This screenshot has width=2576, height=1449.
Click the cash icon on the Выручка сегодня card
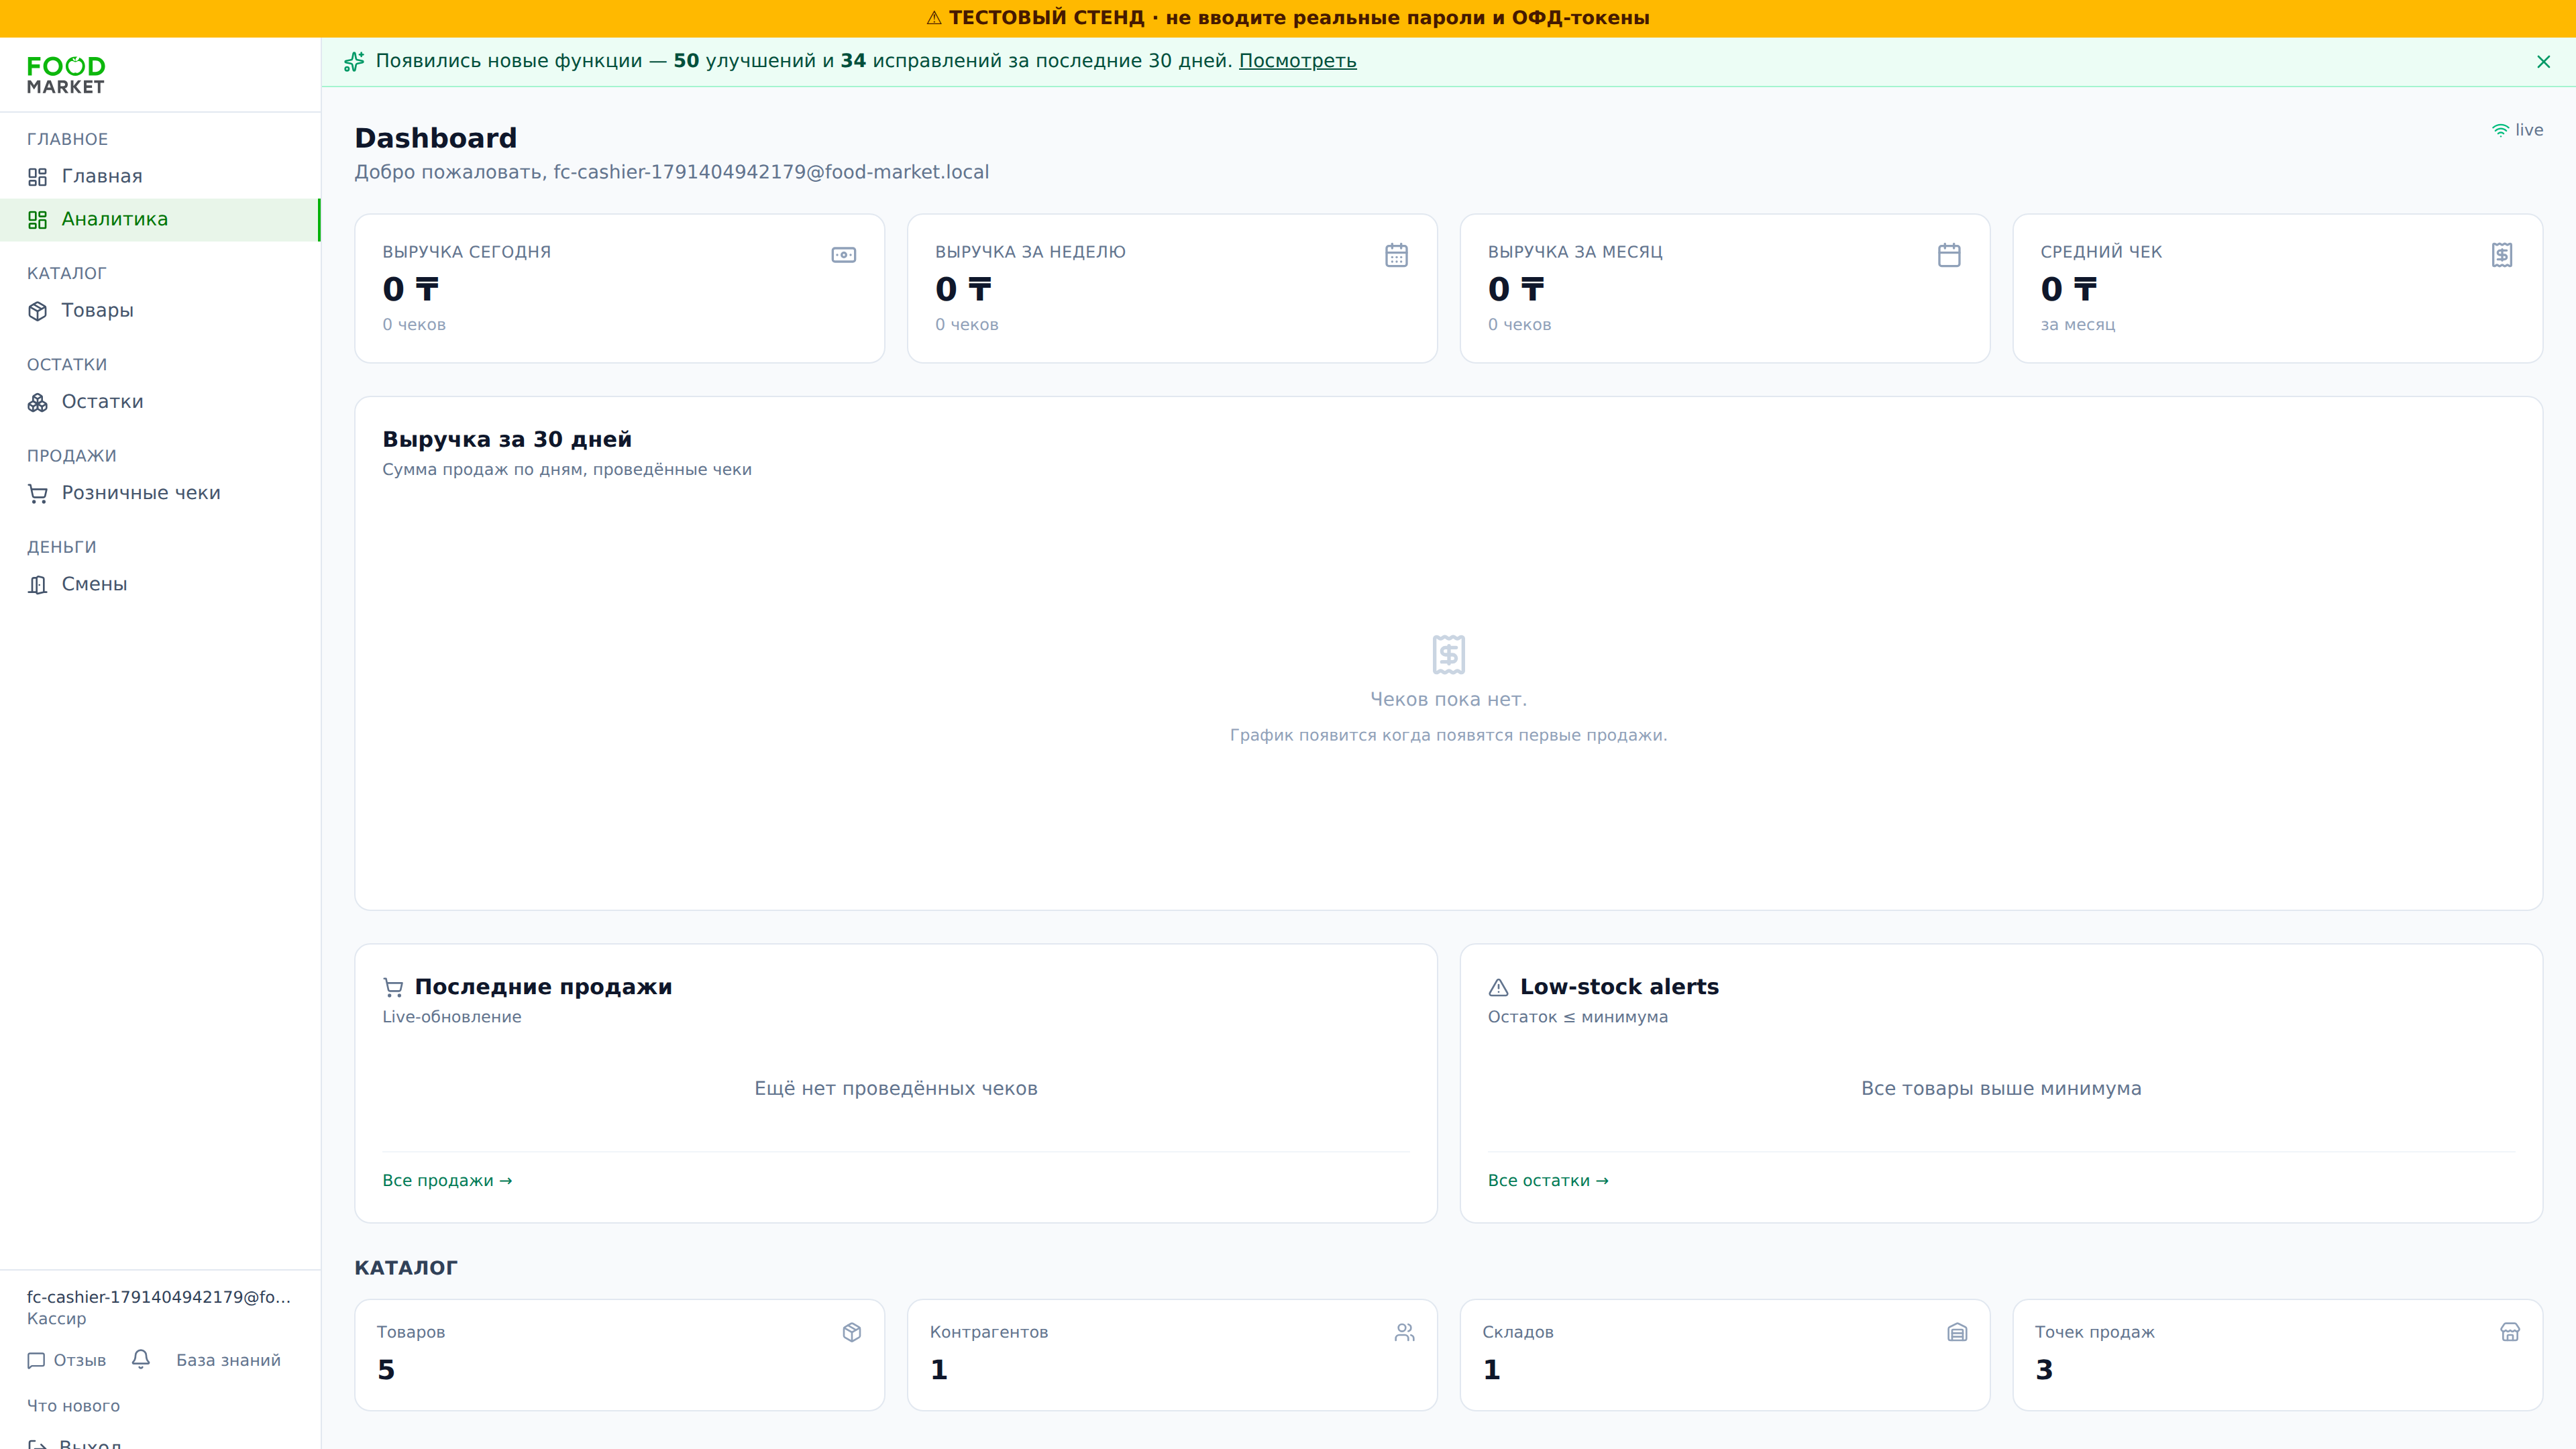click(x=844, y=255)
